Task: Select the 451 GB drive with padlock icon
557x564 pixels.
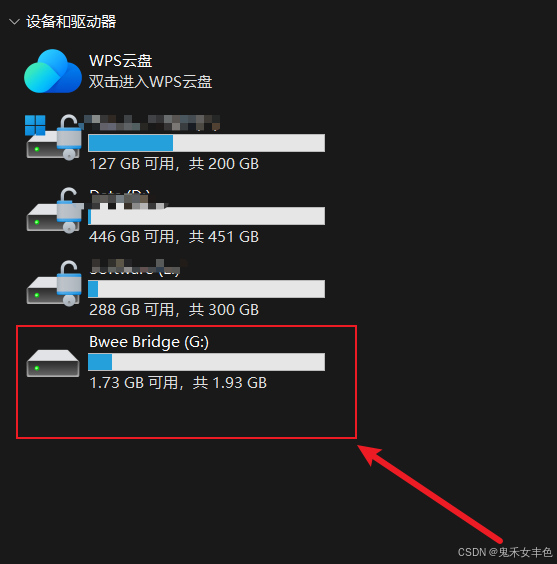Action: [54, 210]
